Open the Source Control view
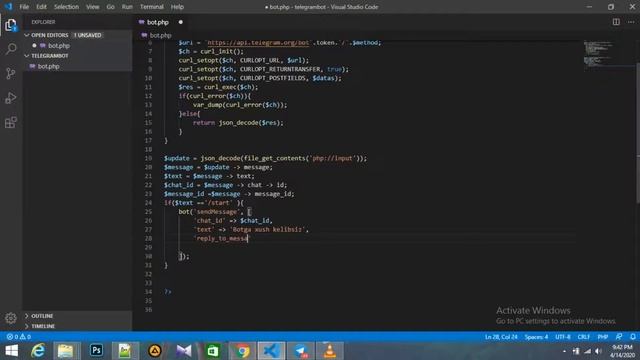 [x=11, y=73]
